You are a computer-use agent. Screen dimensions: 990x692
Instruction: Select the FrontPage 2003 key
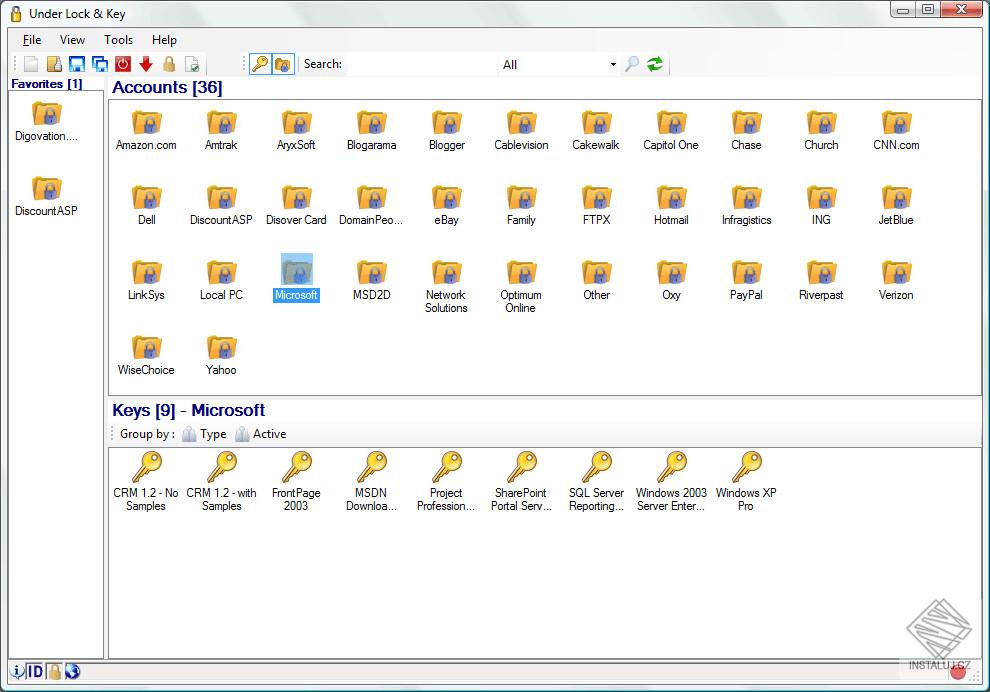(x=296, y=482)
